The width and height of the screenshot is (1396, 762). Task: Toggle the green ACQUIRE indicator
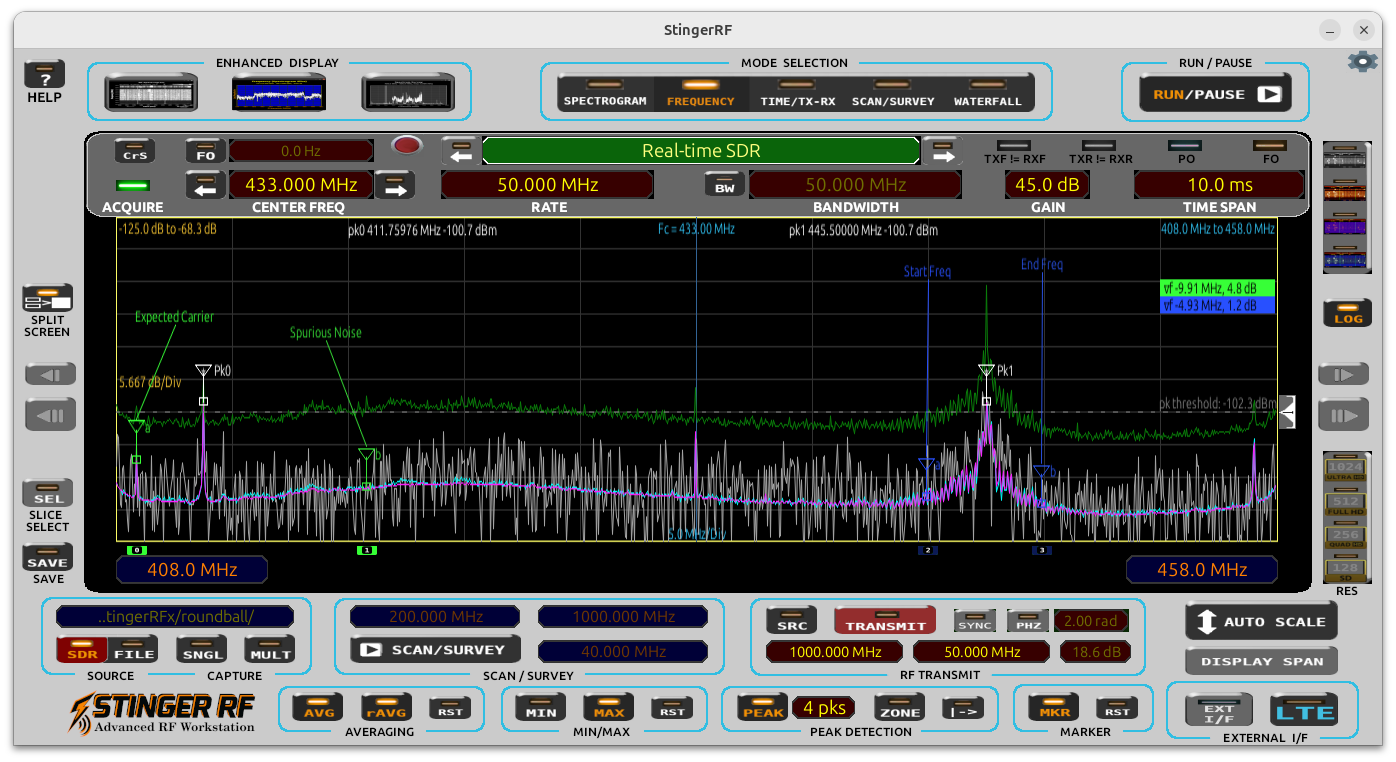[132, 186]
